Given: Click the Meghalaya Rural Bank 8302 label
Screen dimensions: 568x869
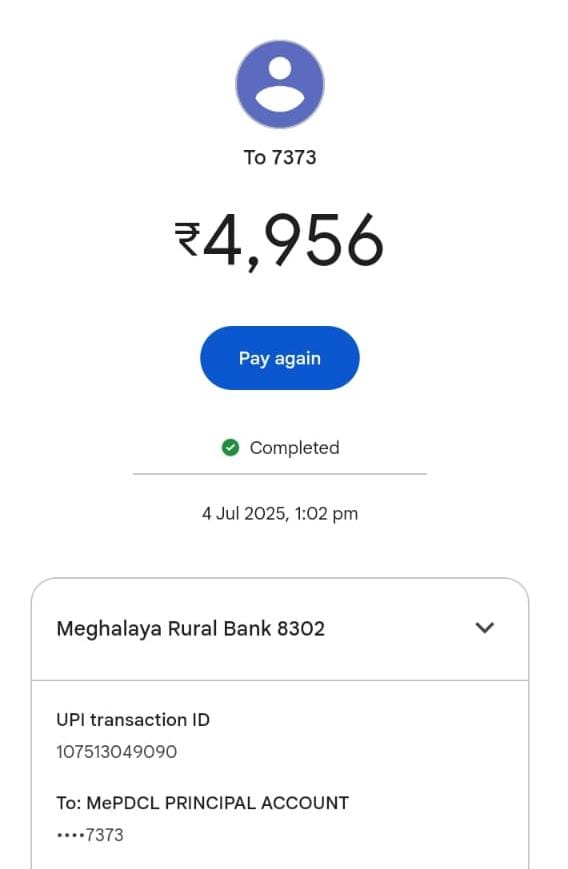Looking at the screenshot, I should click(191, 629).
